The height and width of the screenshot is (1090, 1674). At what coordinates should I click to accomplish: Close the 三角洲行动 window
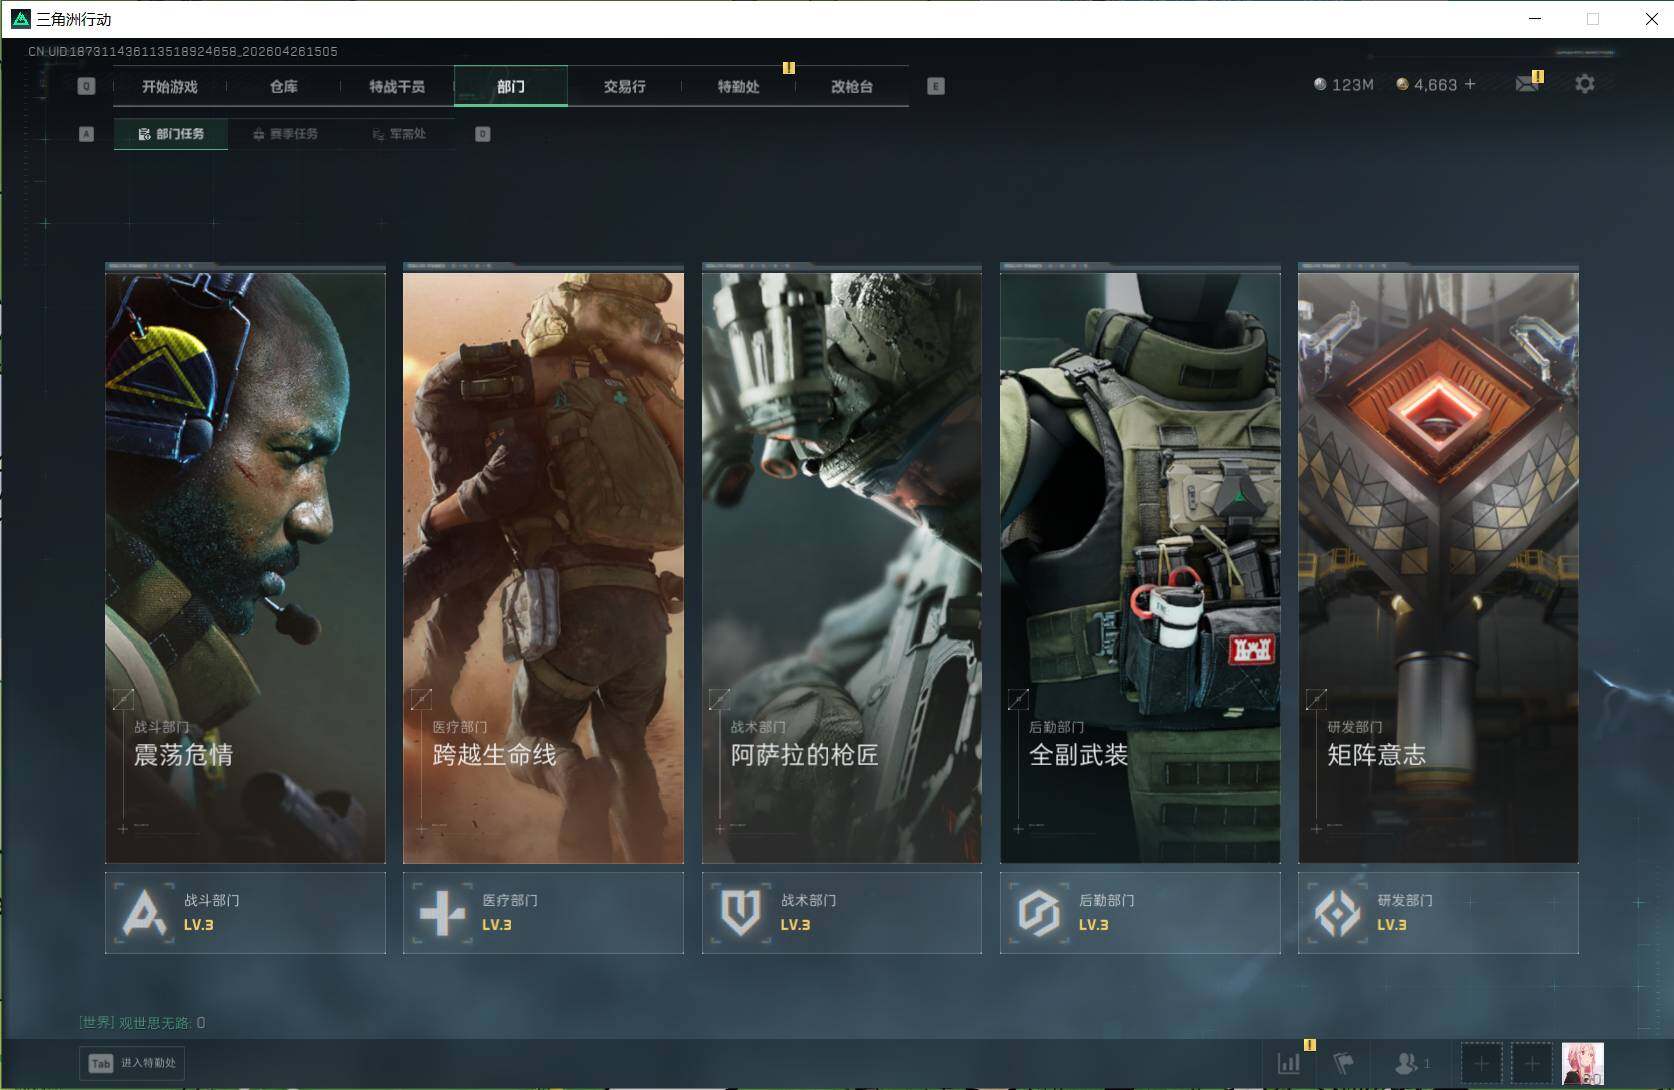[1651, 19]
